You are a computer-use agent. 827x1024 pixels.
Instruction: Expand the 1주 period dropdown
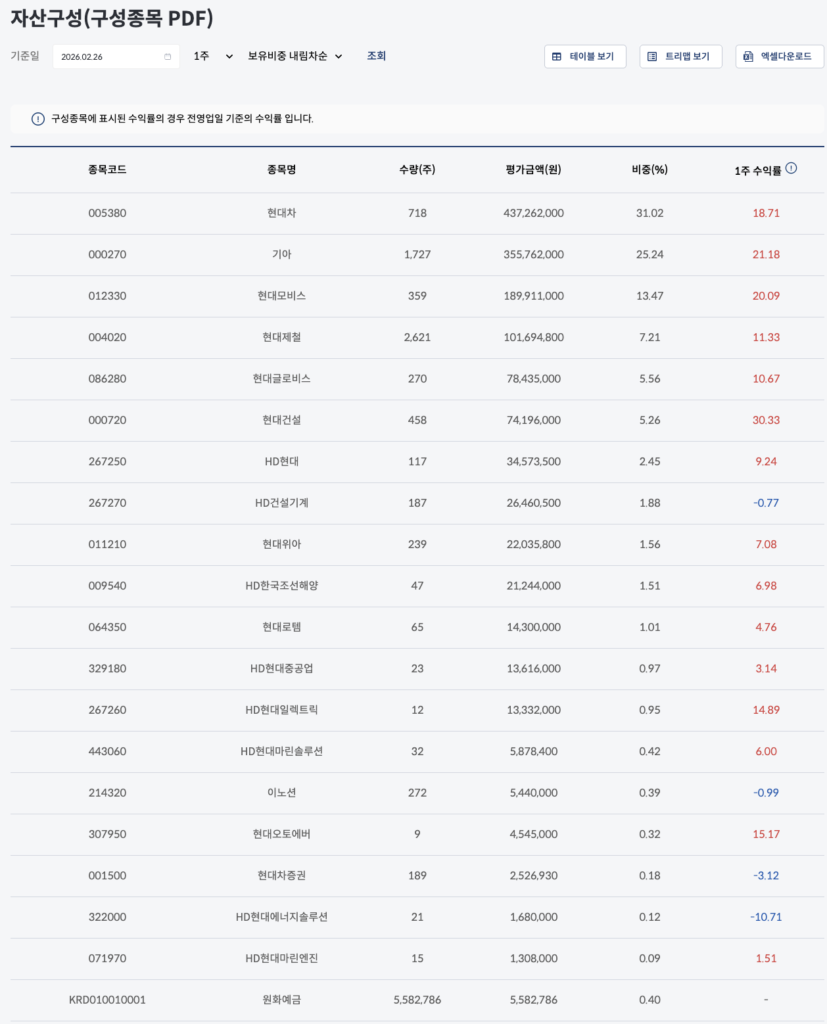point(213,56)
